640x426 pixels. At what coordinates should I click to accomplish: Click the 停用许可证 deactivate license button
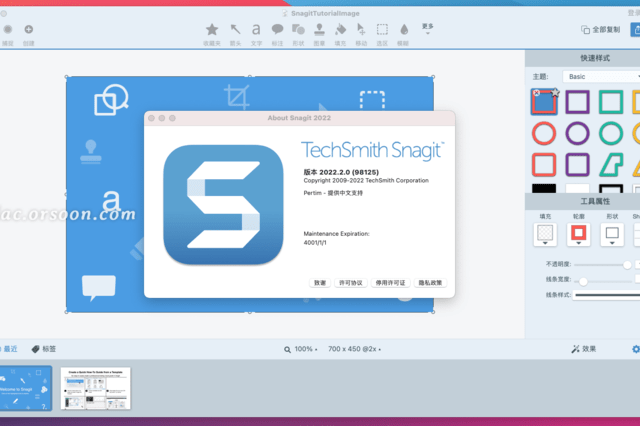[x=391, y=283]
